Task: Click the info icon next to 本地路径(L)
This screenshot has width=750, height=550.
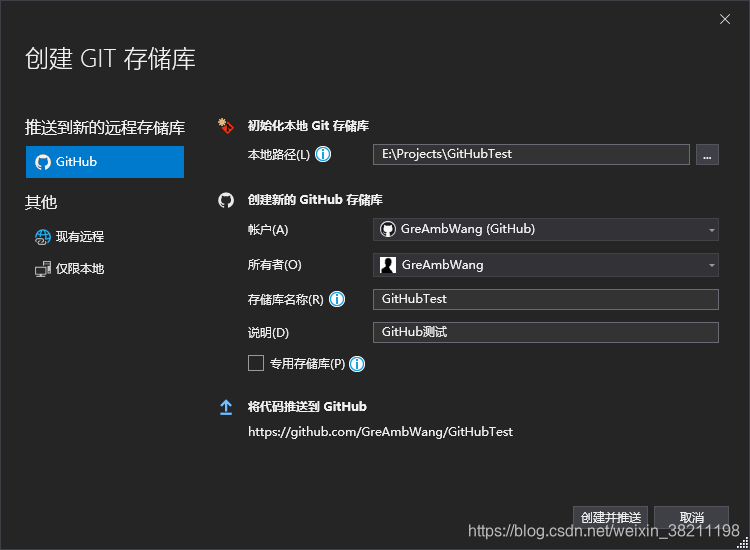Action: point(323,154)
